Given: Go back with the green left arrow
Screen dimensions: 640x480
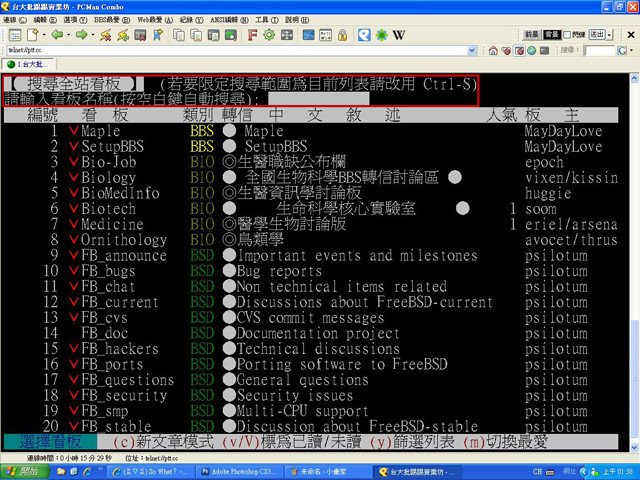Looking at the screenshot, I should point(57,35).
